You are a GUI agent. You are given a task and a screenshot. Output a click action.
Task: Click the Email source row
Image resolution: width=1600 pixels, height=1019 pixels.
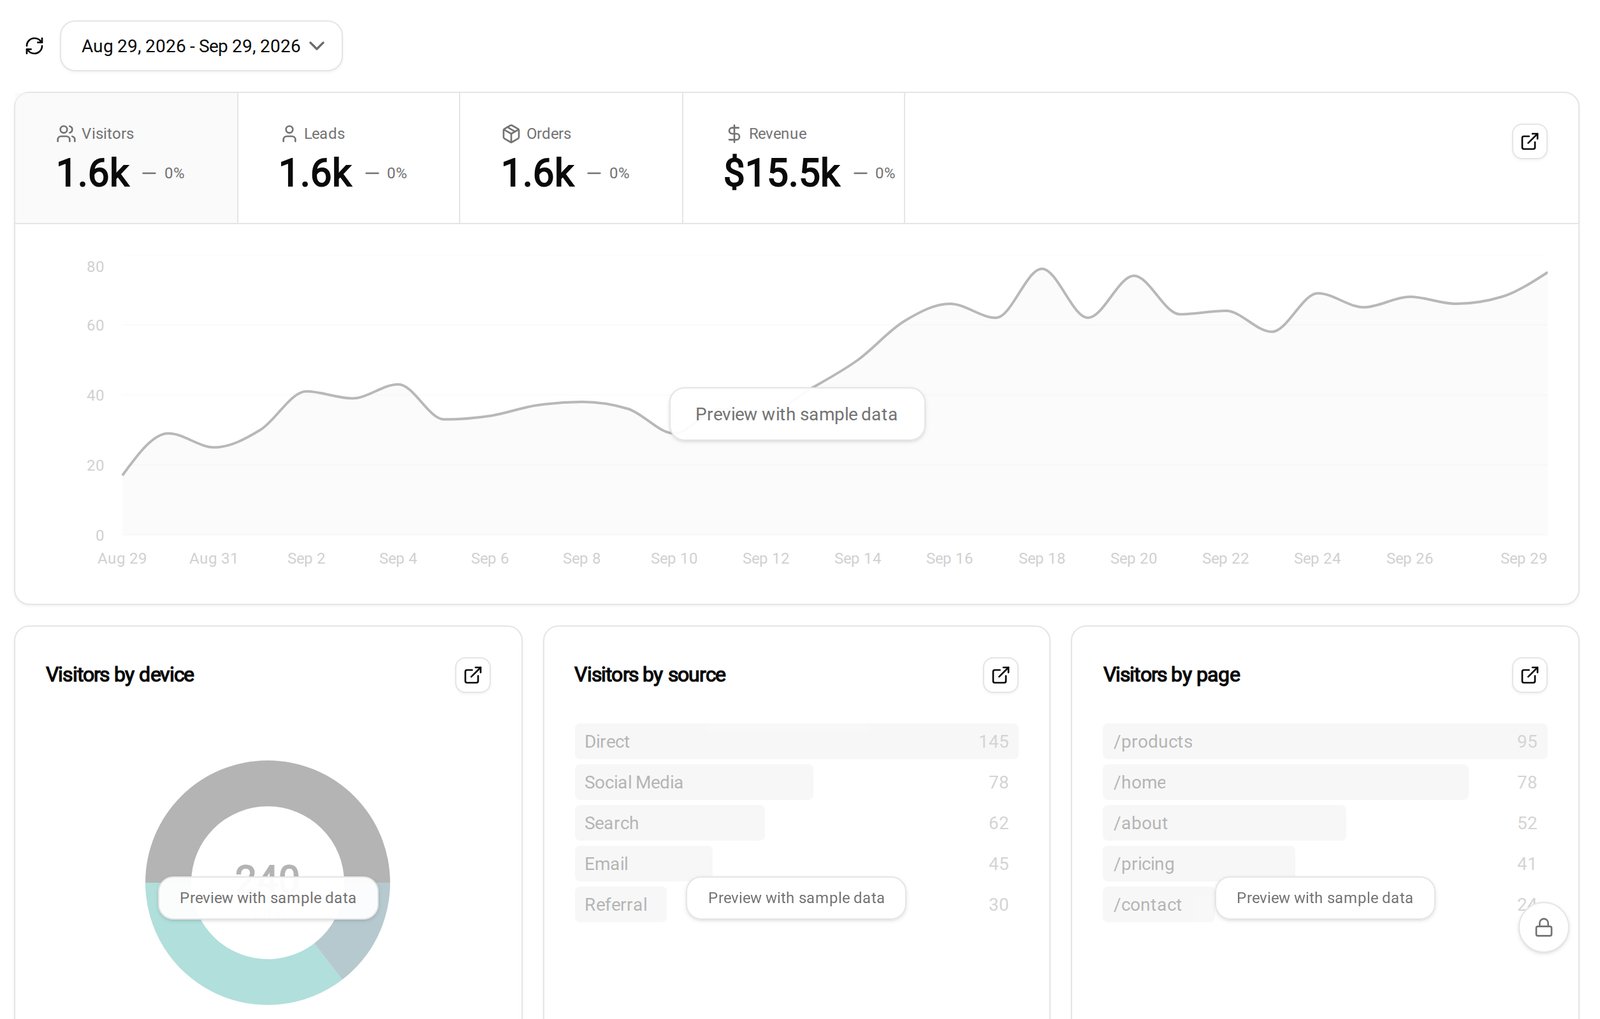click(796, 864)
